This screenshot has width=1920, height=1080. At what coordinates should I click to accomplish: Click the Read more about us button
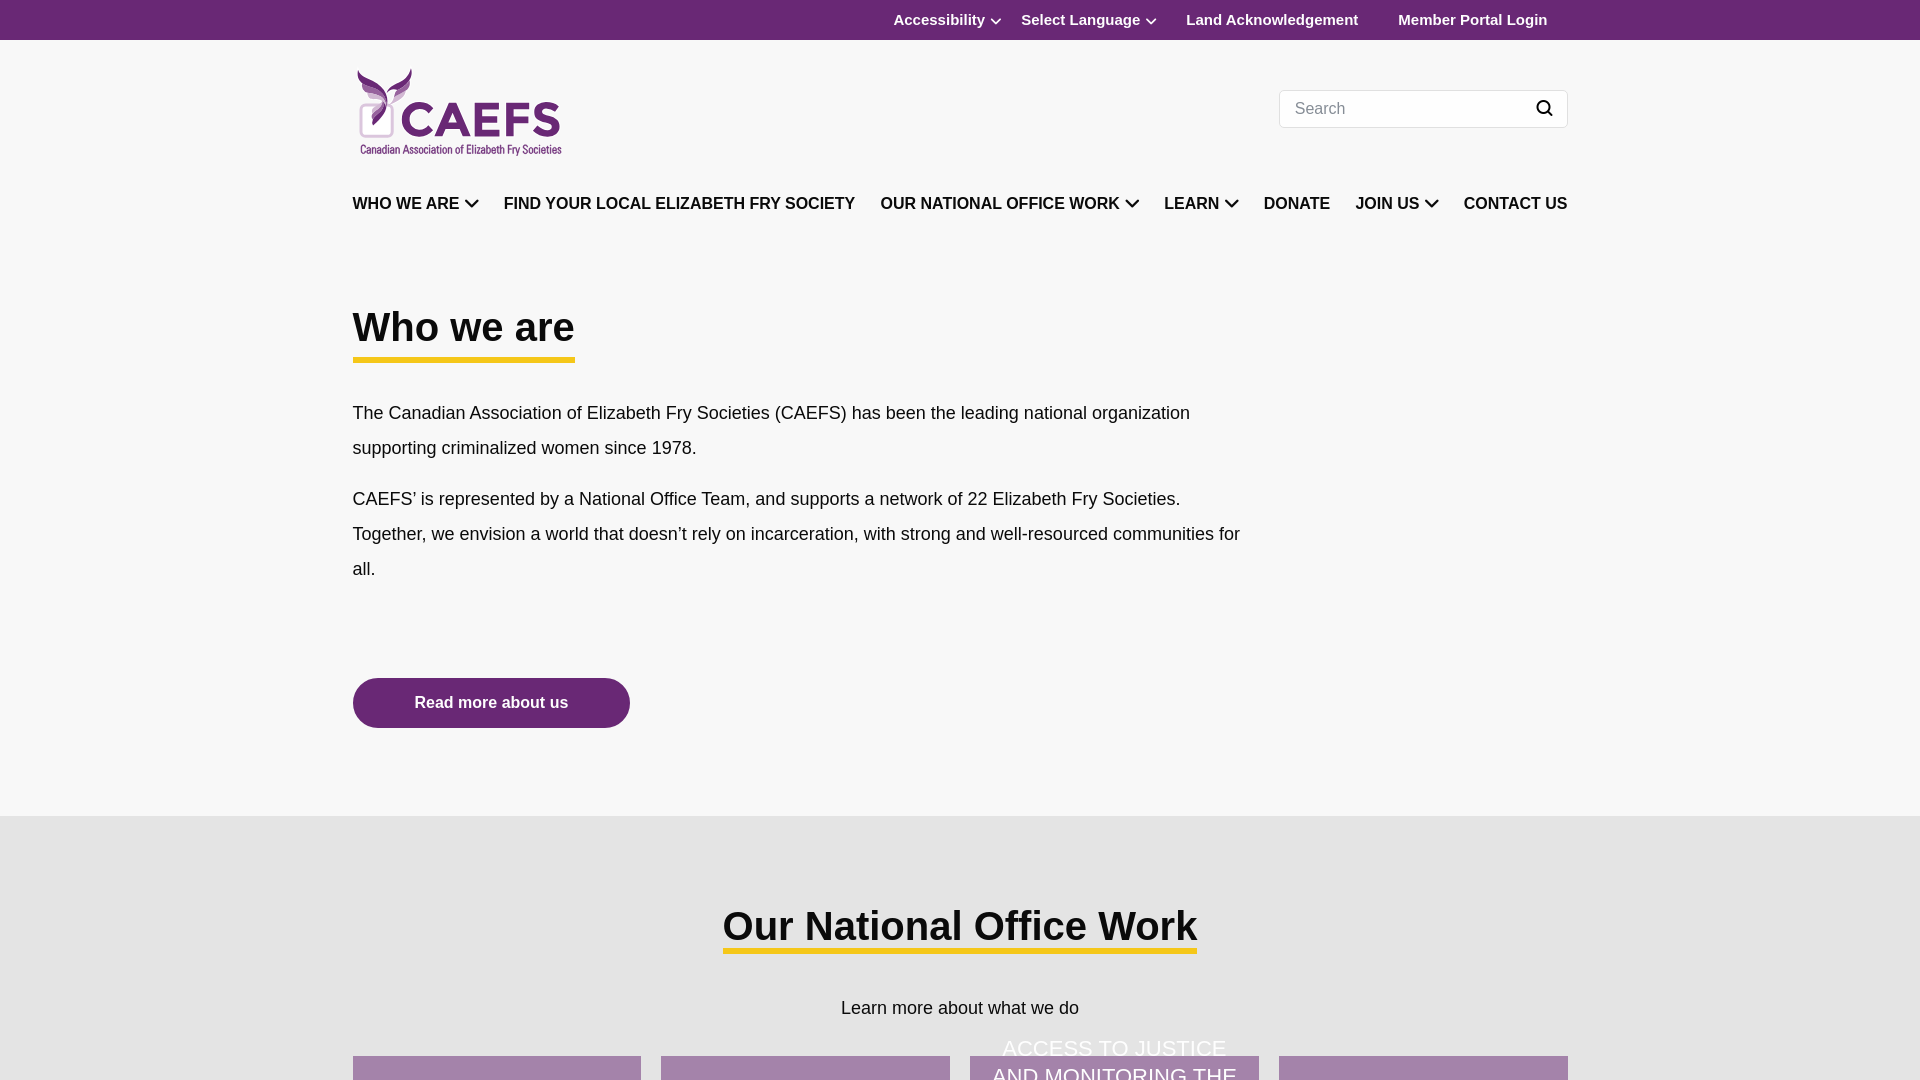(491, 703)
